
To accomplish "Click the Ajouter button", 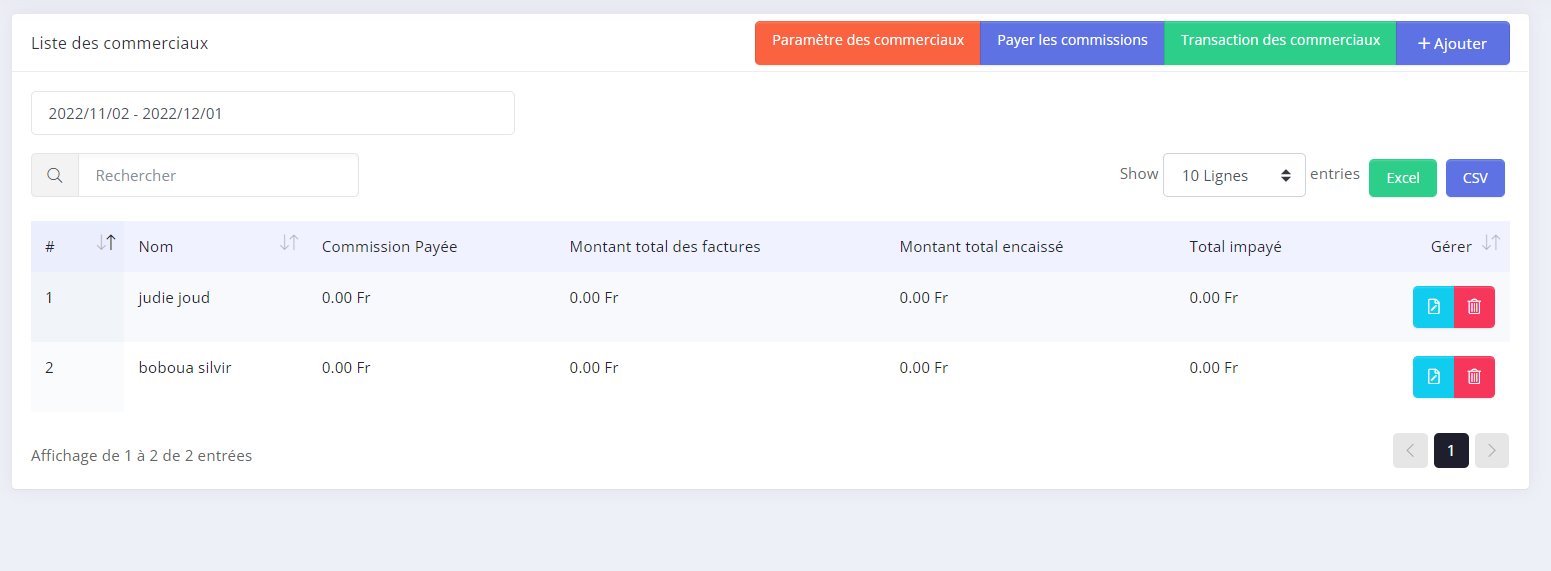I will click(1452, 43).
